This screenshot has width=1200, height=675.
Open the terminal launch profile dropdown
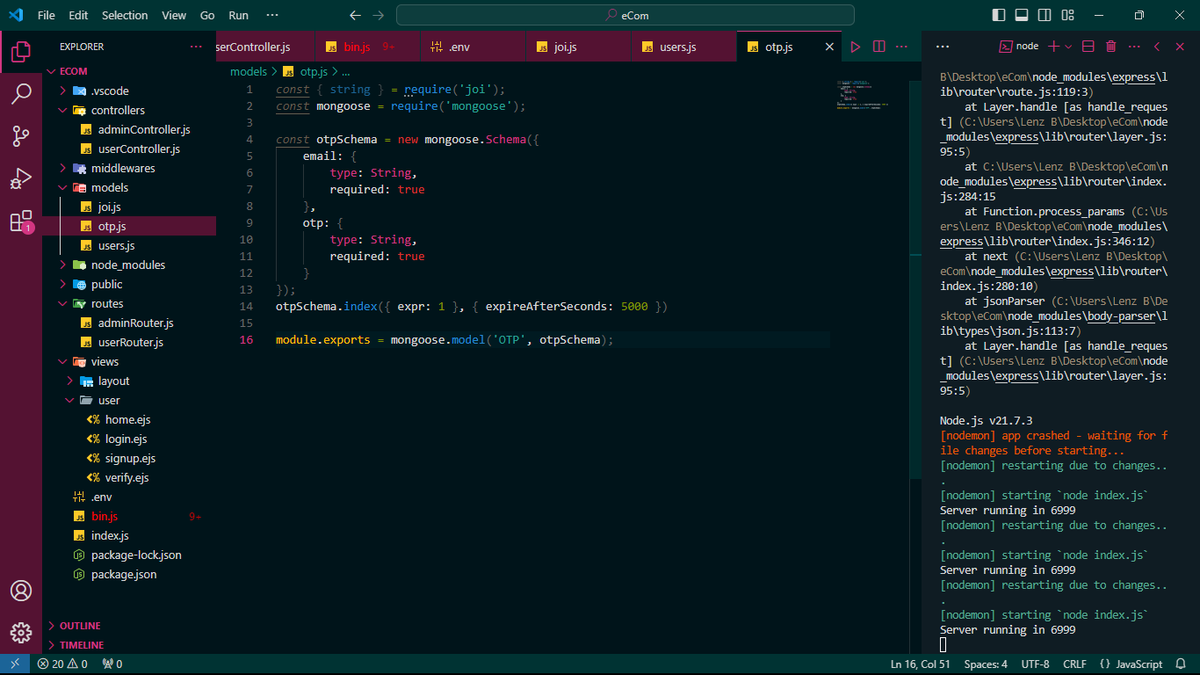1067,47
